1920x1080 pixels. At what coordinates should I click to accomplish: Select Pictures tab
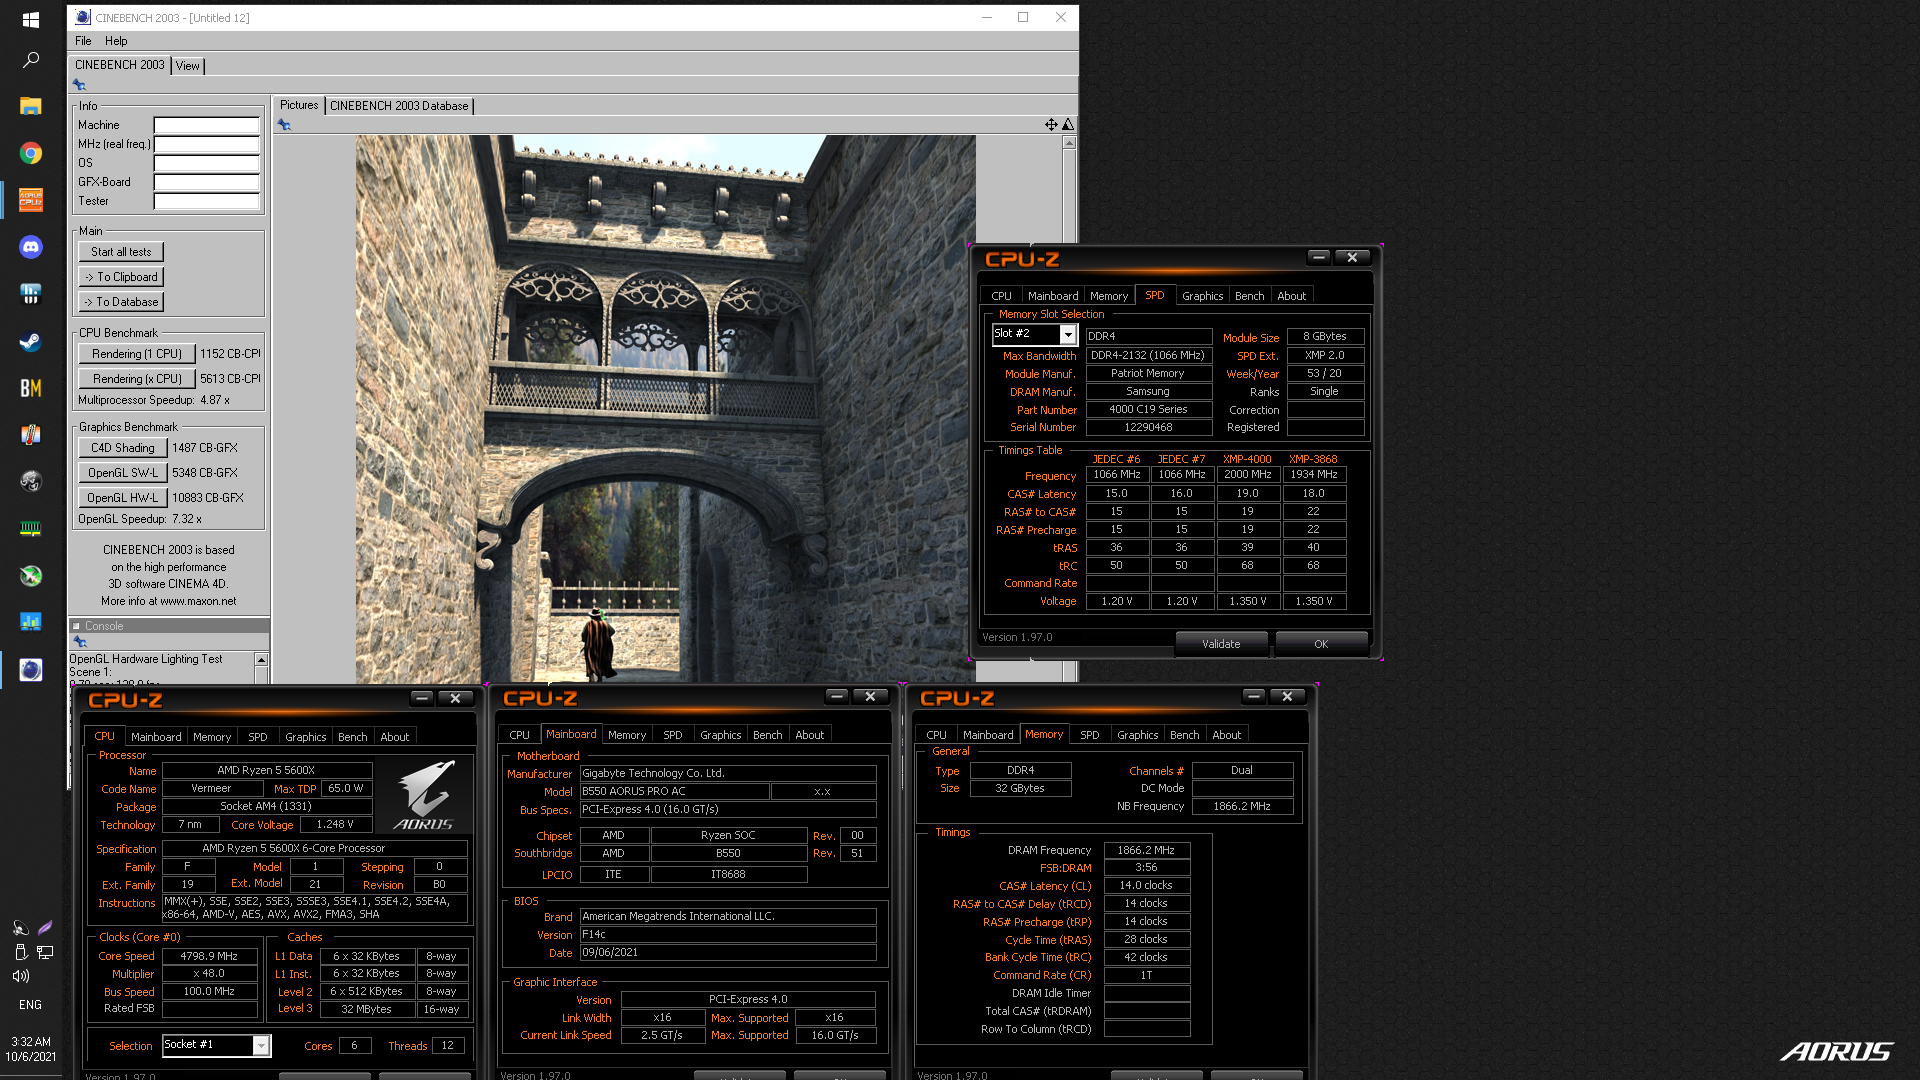click(299, 105)
